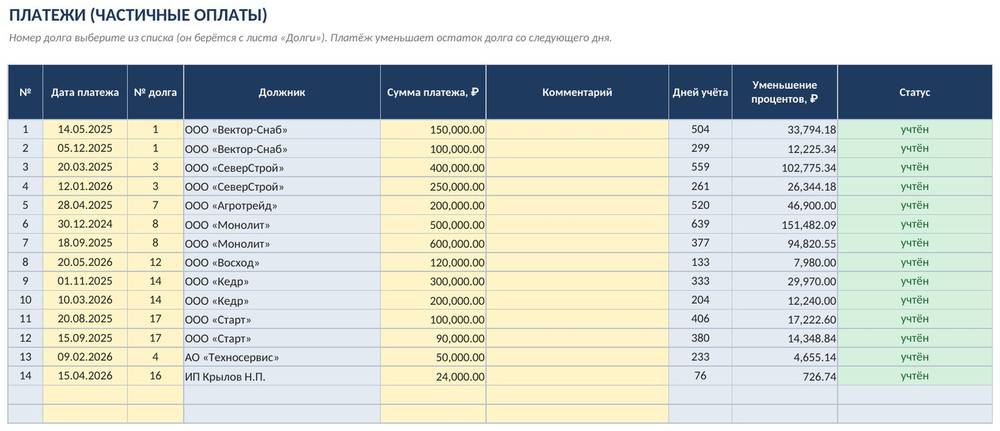Select the date cell 12.01.2026
This screenshot has width=1000, height=431.
[x=85, y=187]
